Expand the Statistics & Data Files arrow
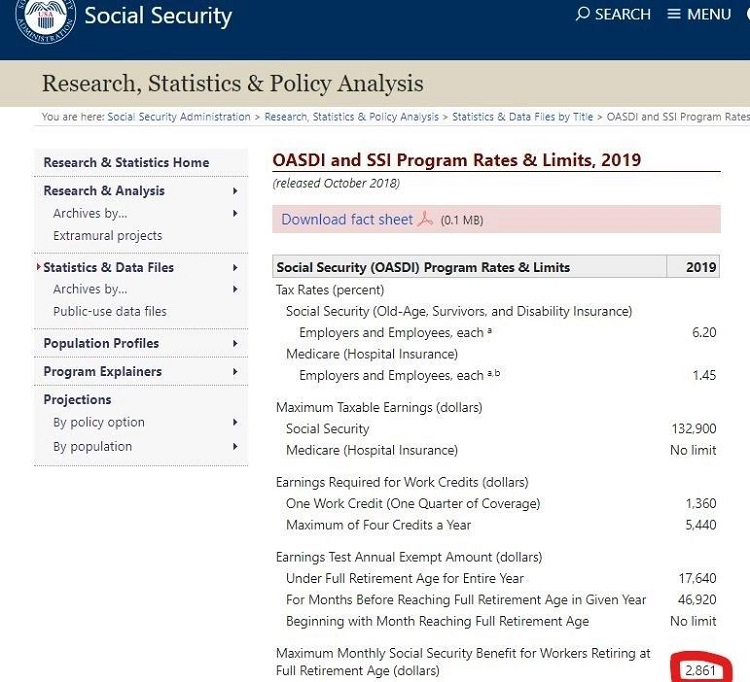750x682 pixels. (235, 267)
